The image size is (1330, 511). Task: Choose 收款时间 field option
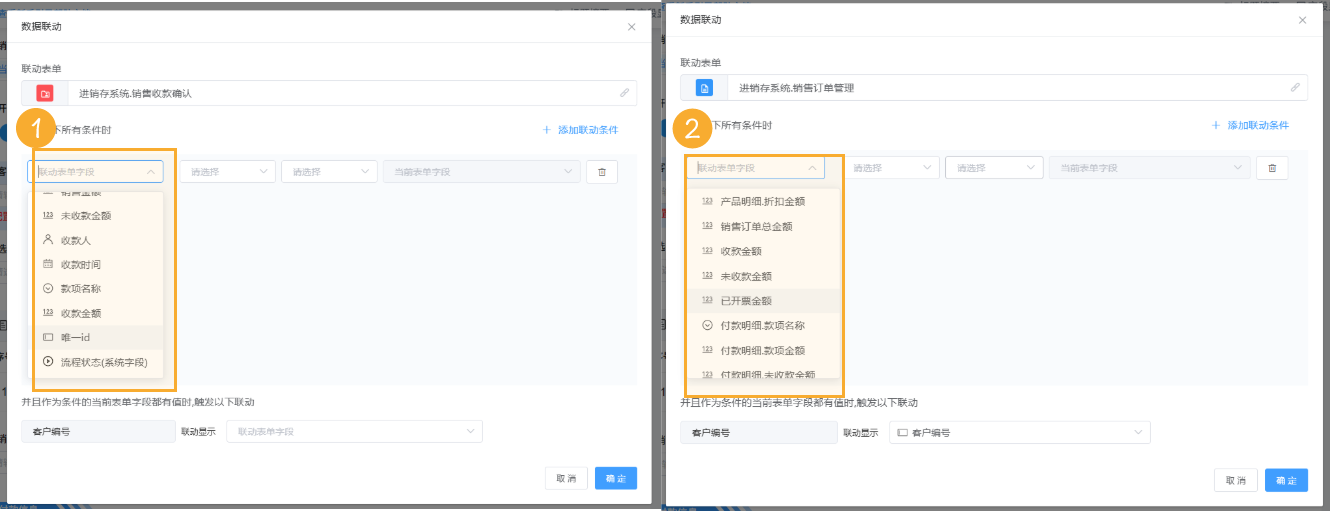98,264
